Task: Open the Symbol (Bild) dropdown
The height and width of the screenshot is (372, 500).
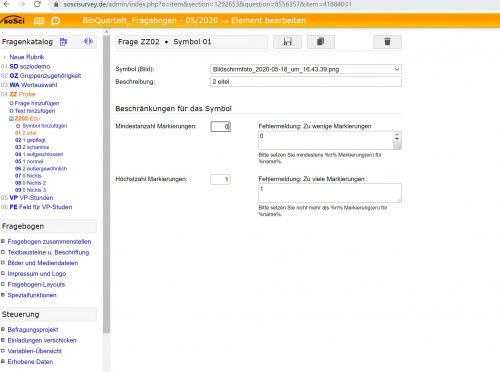Action: pos(306,69)
